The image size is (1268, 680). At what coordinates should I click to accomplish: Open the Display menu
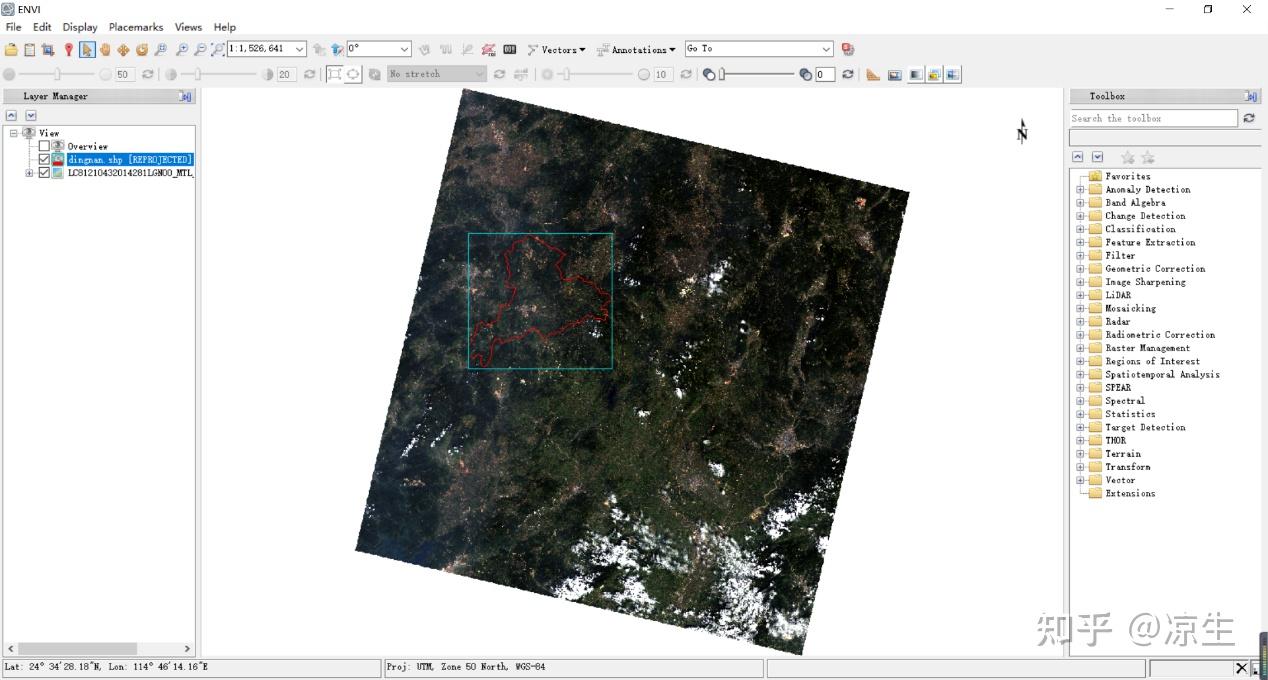click(x=80, y=27)
